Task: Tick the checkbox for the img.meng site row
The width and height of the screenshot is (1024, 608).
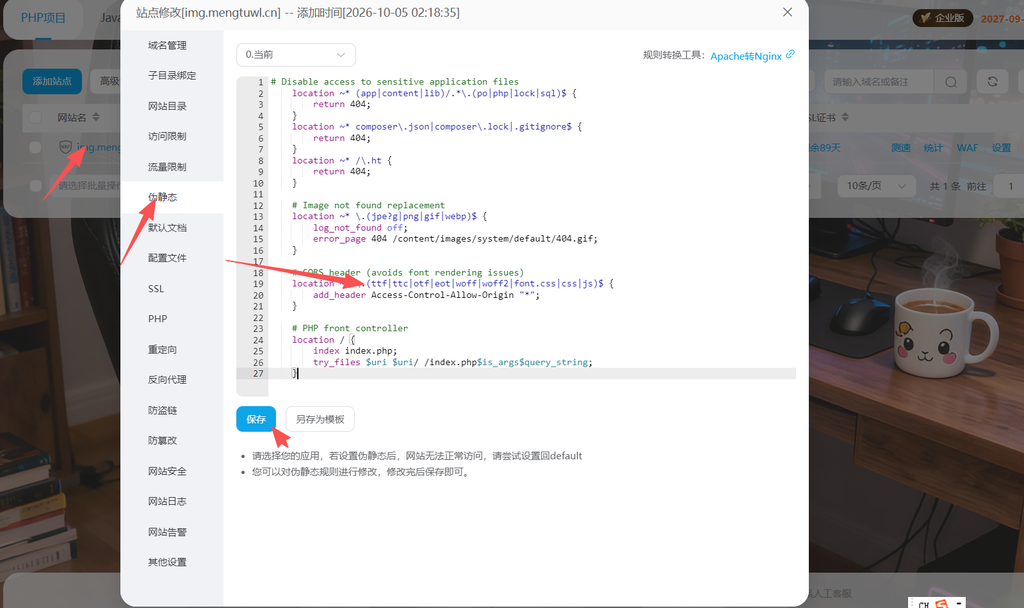Action: 35,148
